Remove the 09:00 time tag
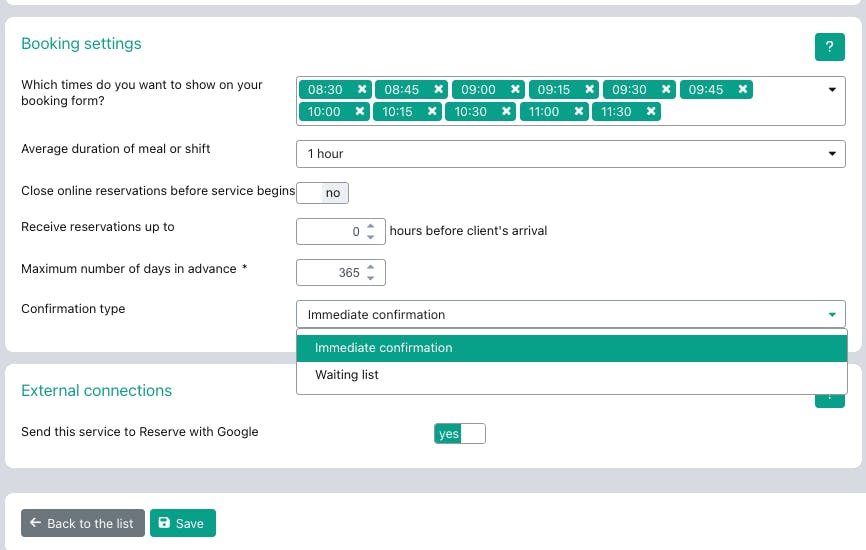 pyautogui.click(x=515, y=90)
